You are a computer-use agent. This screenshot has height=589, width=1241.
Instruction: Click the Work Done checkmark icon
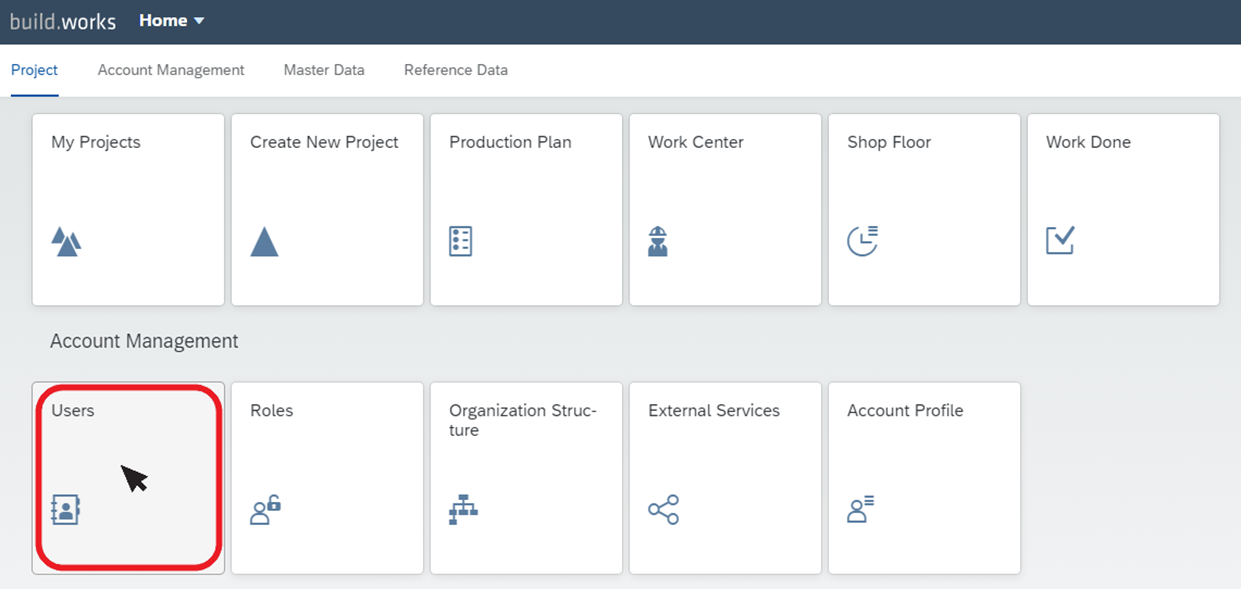tap(1060, 241)
